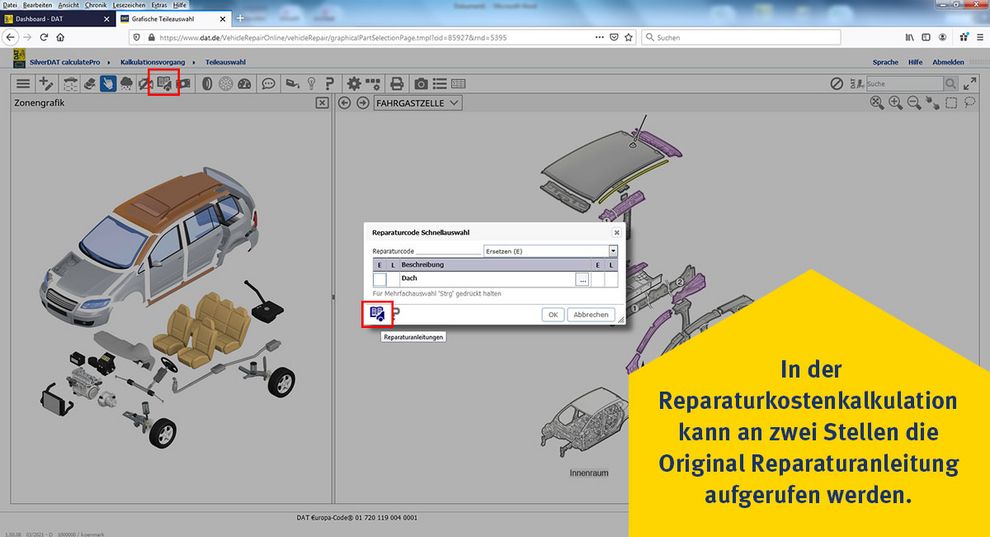990x537 pixels.
Task: Switch to the Dashboard - DAT browser tab
Action: click(x=60, y=19)
